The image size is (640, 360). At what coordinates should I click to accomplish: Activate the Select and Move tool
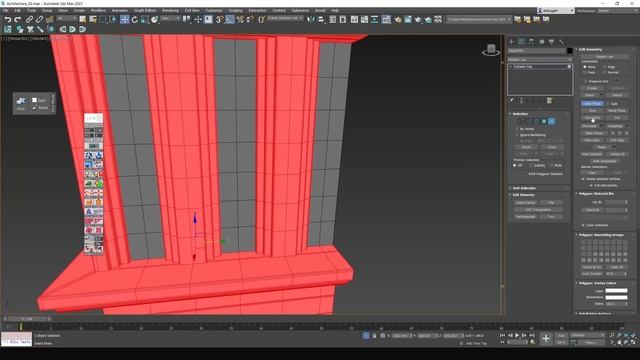(124, 19)
